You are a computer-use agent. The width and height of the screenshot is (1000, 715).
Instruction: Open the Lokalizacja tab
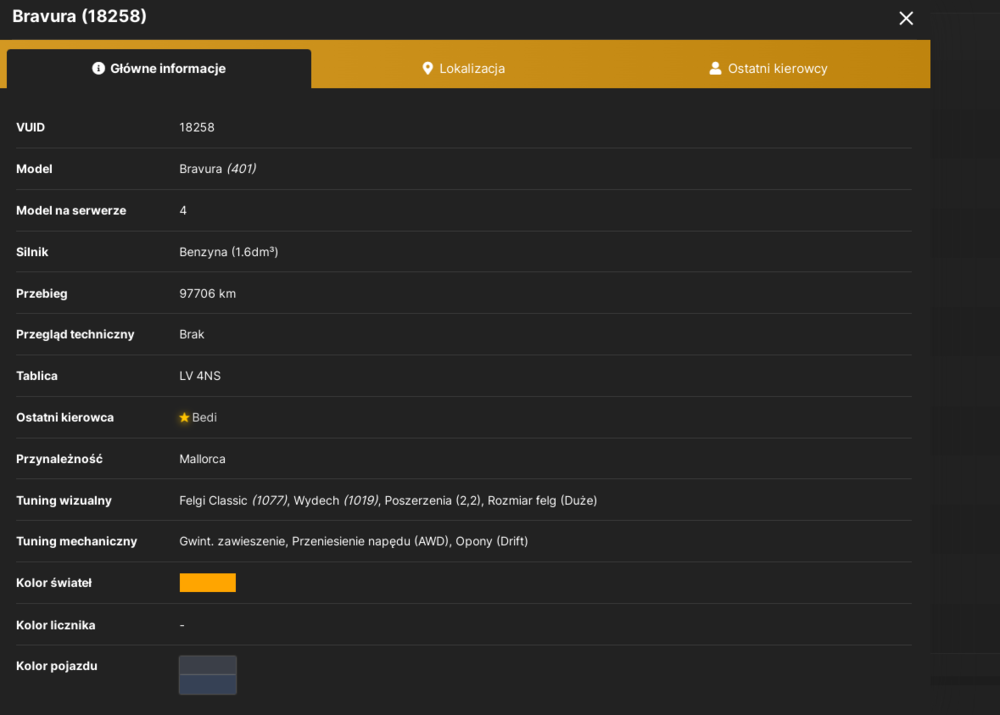464,68
